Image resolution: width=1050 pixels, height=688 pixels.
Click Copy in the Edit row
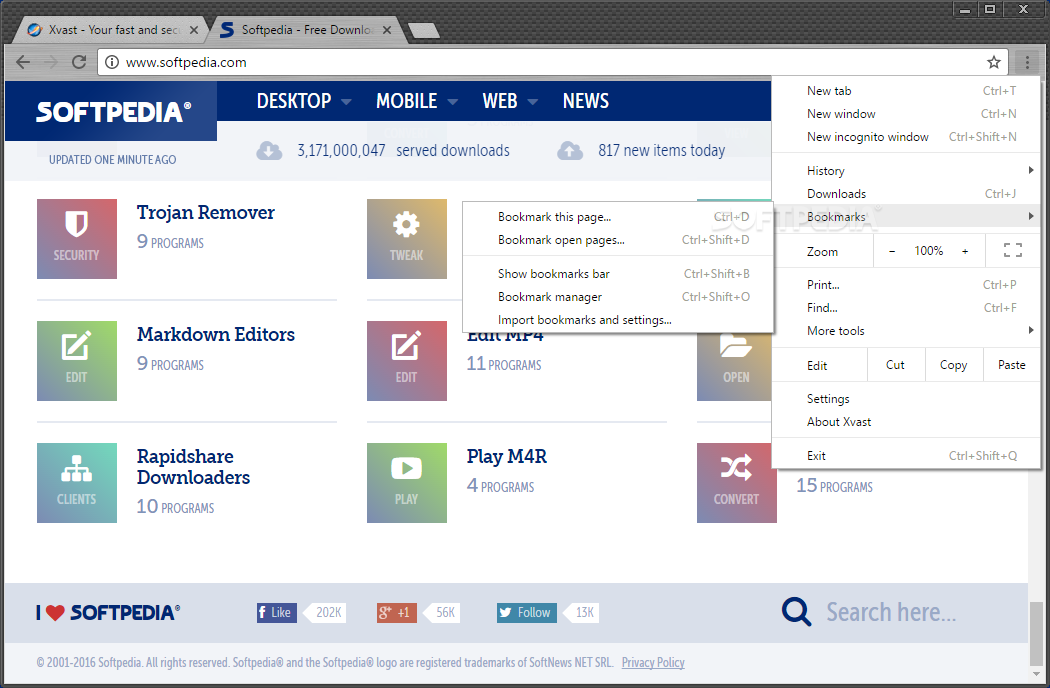point(954,365)
